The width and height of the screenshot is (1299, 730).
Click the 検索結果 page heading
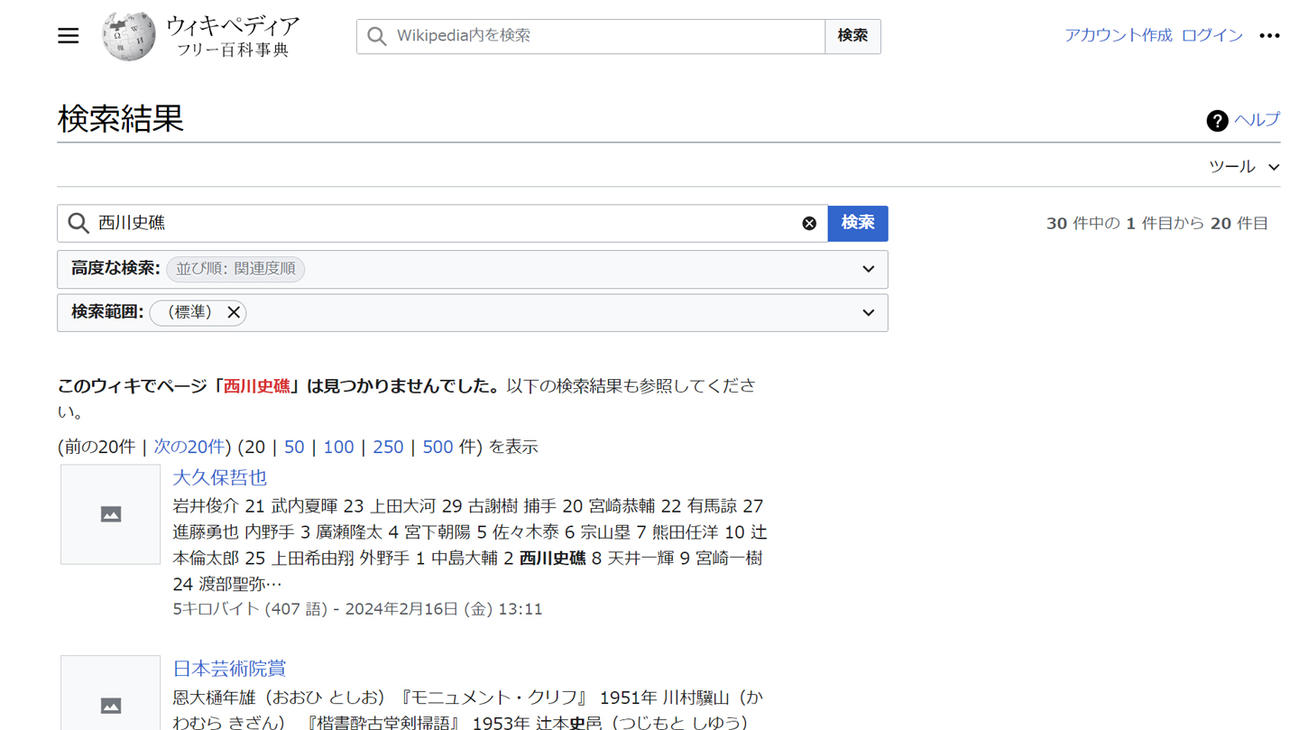coord(121,119)
